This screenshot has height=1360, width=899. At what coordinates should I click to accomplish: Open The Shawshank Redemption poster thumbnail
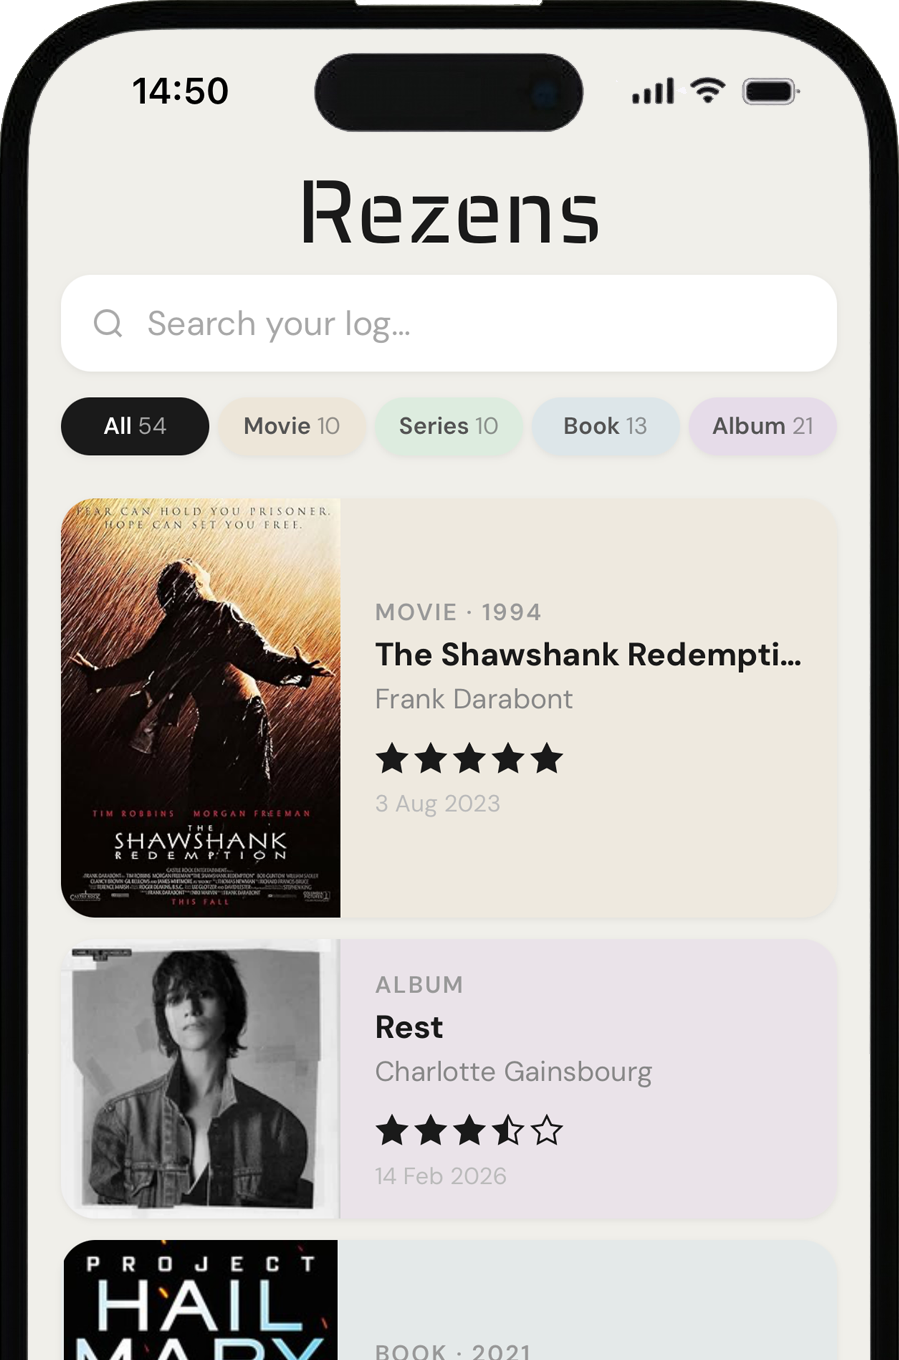tap(201, 708)
